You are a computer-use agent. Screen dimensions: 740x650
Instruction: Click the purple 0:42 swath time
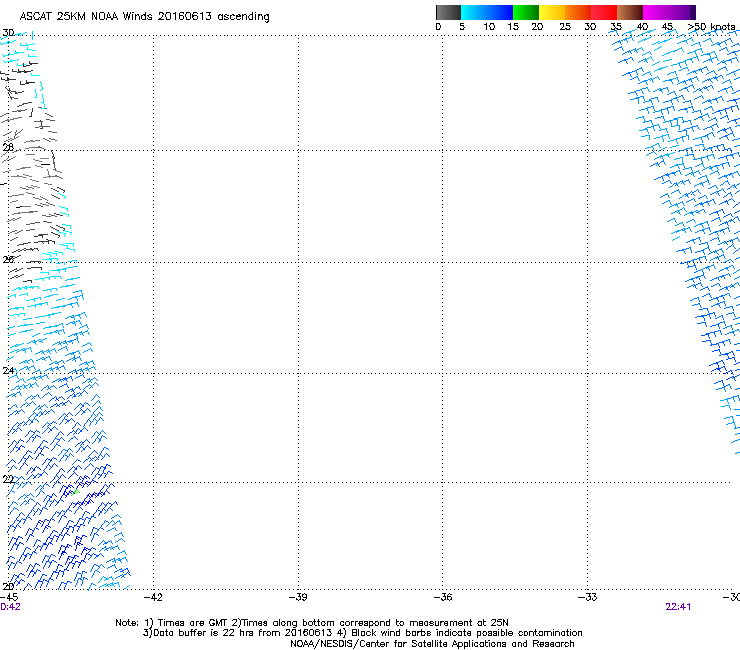coord(10,607)
